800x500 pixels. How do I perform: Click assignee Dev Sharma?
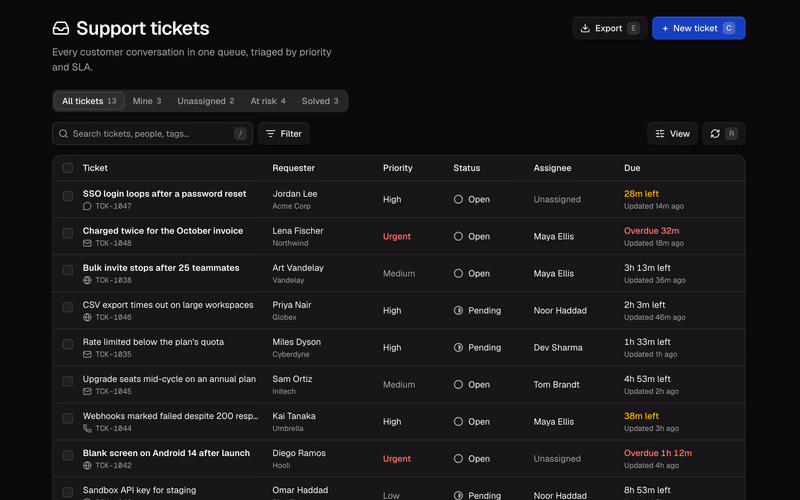[558, 347]
